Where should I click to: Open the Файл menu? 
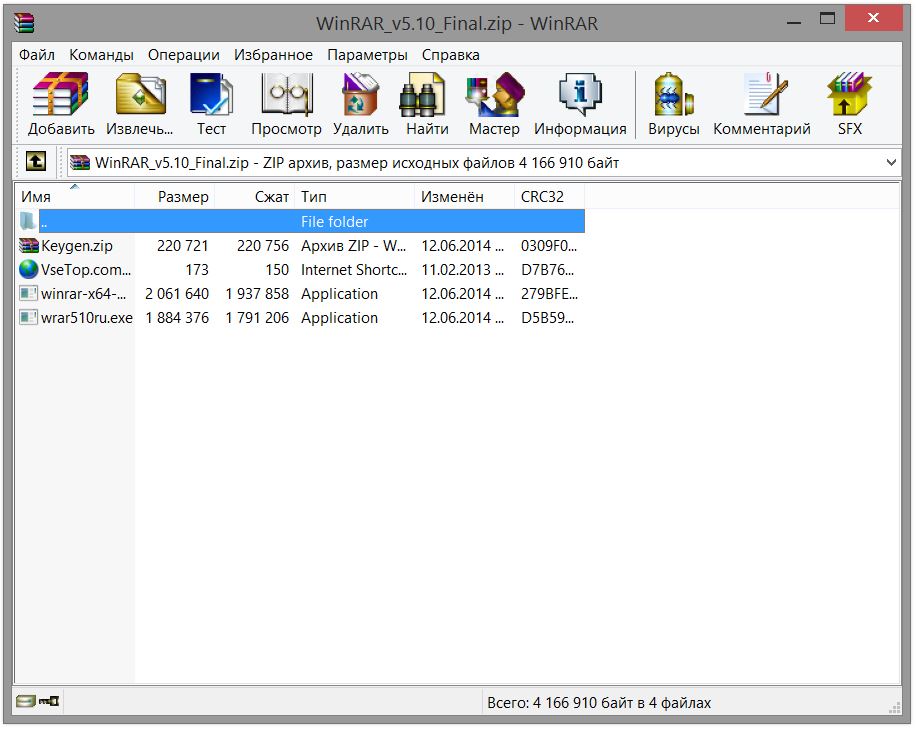37,55
